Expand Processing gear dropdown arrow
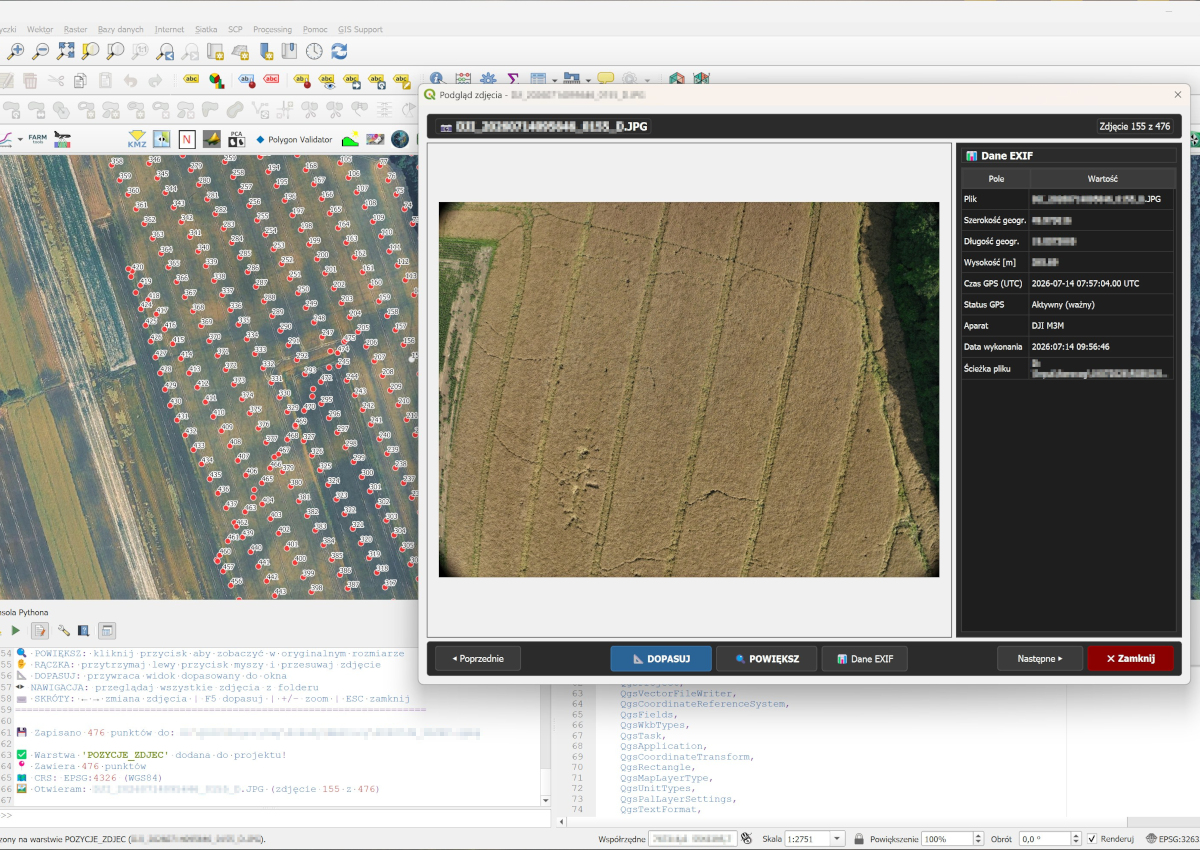The width and height of the screenshot is (1200, 850). [647, 80]
